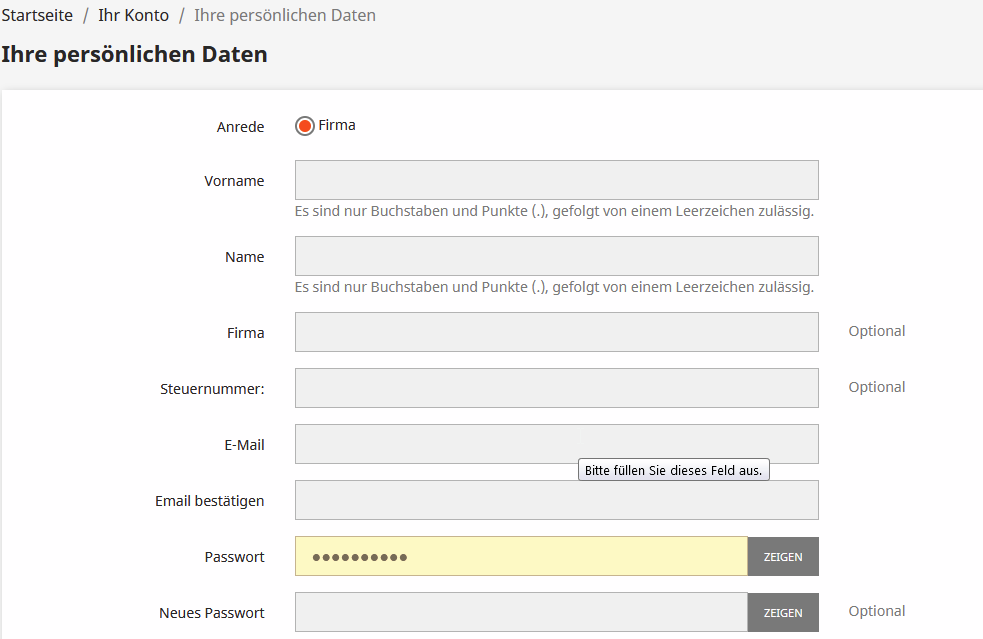Focus the Firma company text field
The width and height of the screenshot is (983, 639).
pyautogui.click(x=556, y=332)
